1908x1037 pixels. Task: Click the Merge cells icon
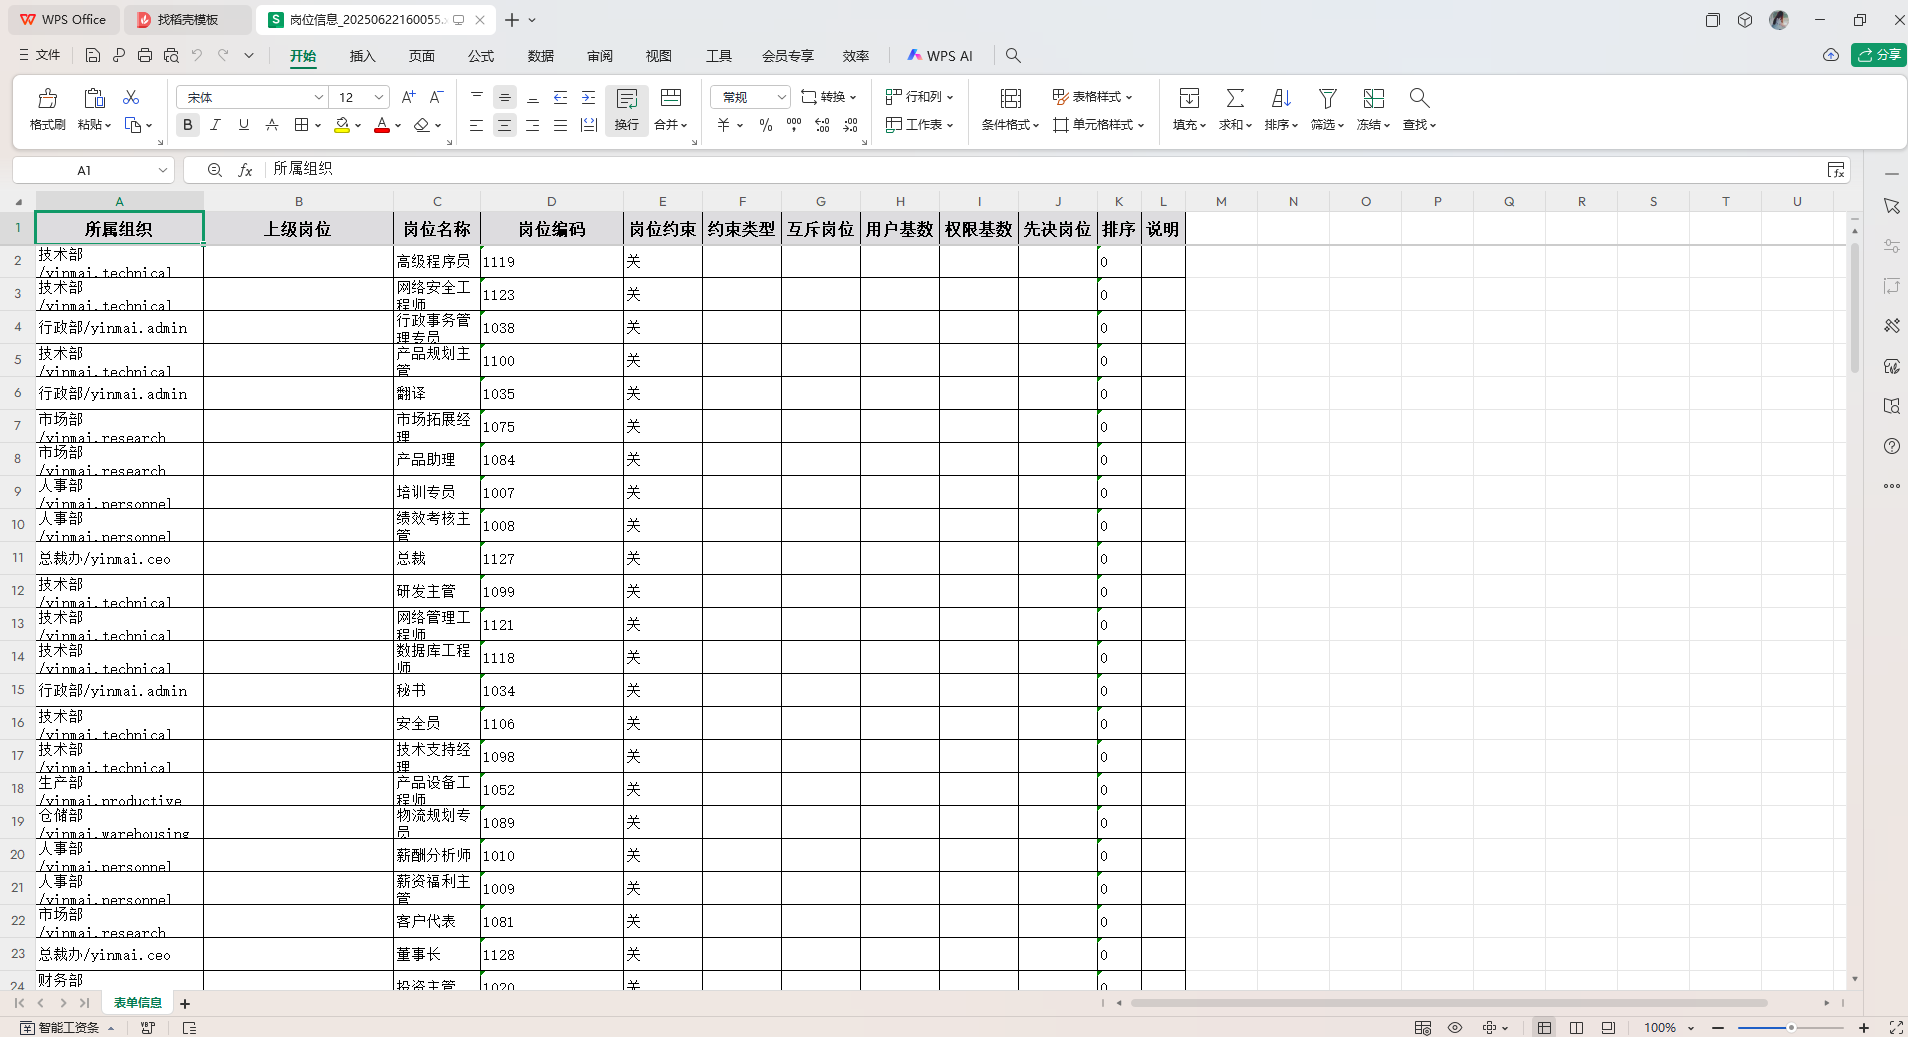671,99
